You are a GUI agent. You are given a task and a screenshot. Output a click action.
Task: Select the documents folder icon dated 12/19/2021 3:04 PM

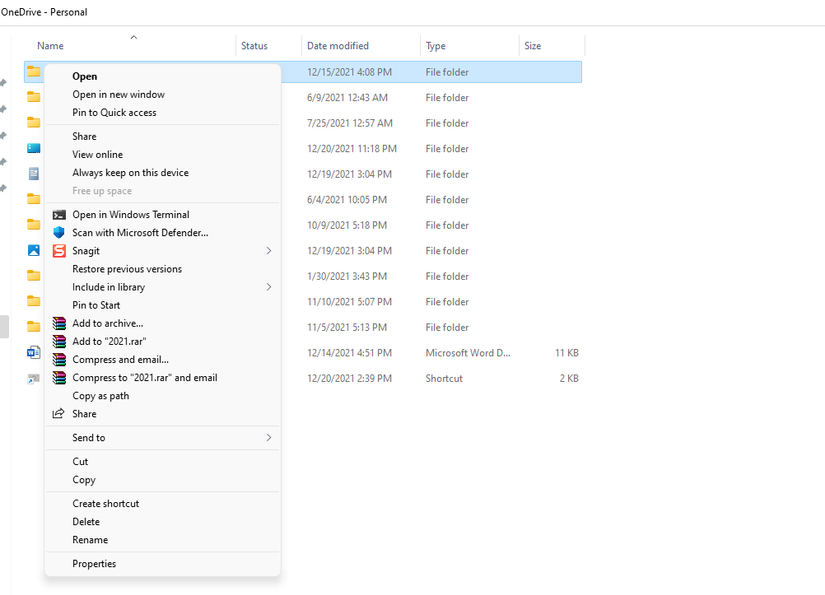click(x=34, y=174)
